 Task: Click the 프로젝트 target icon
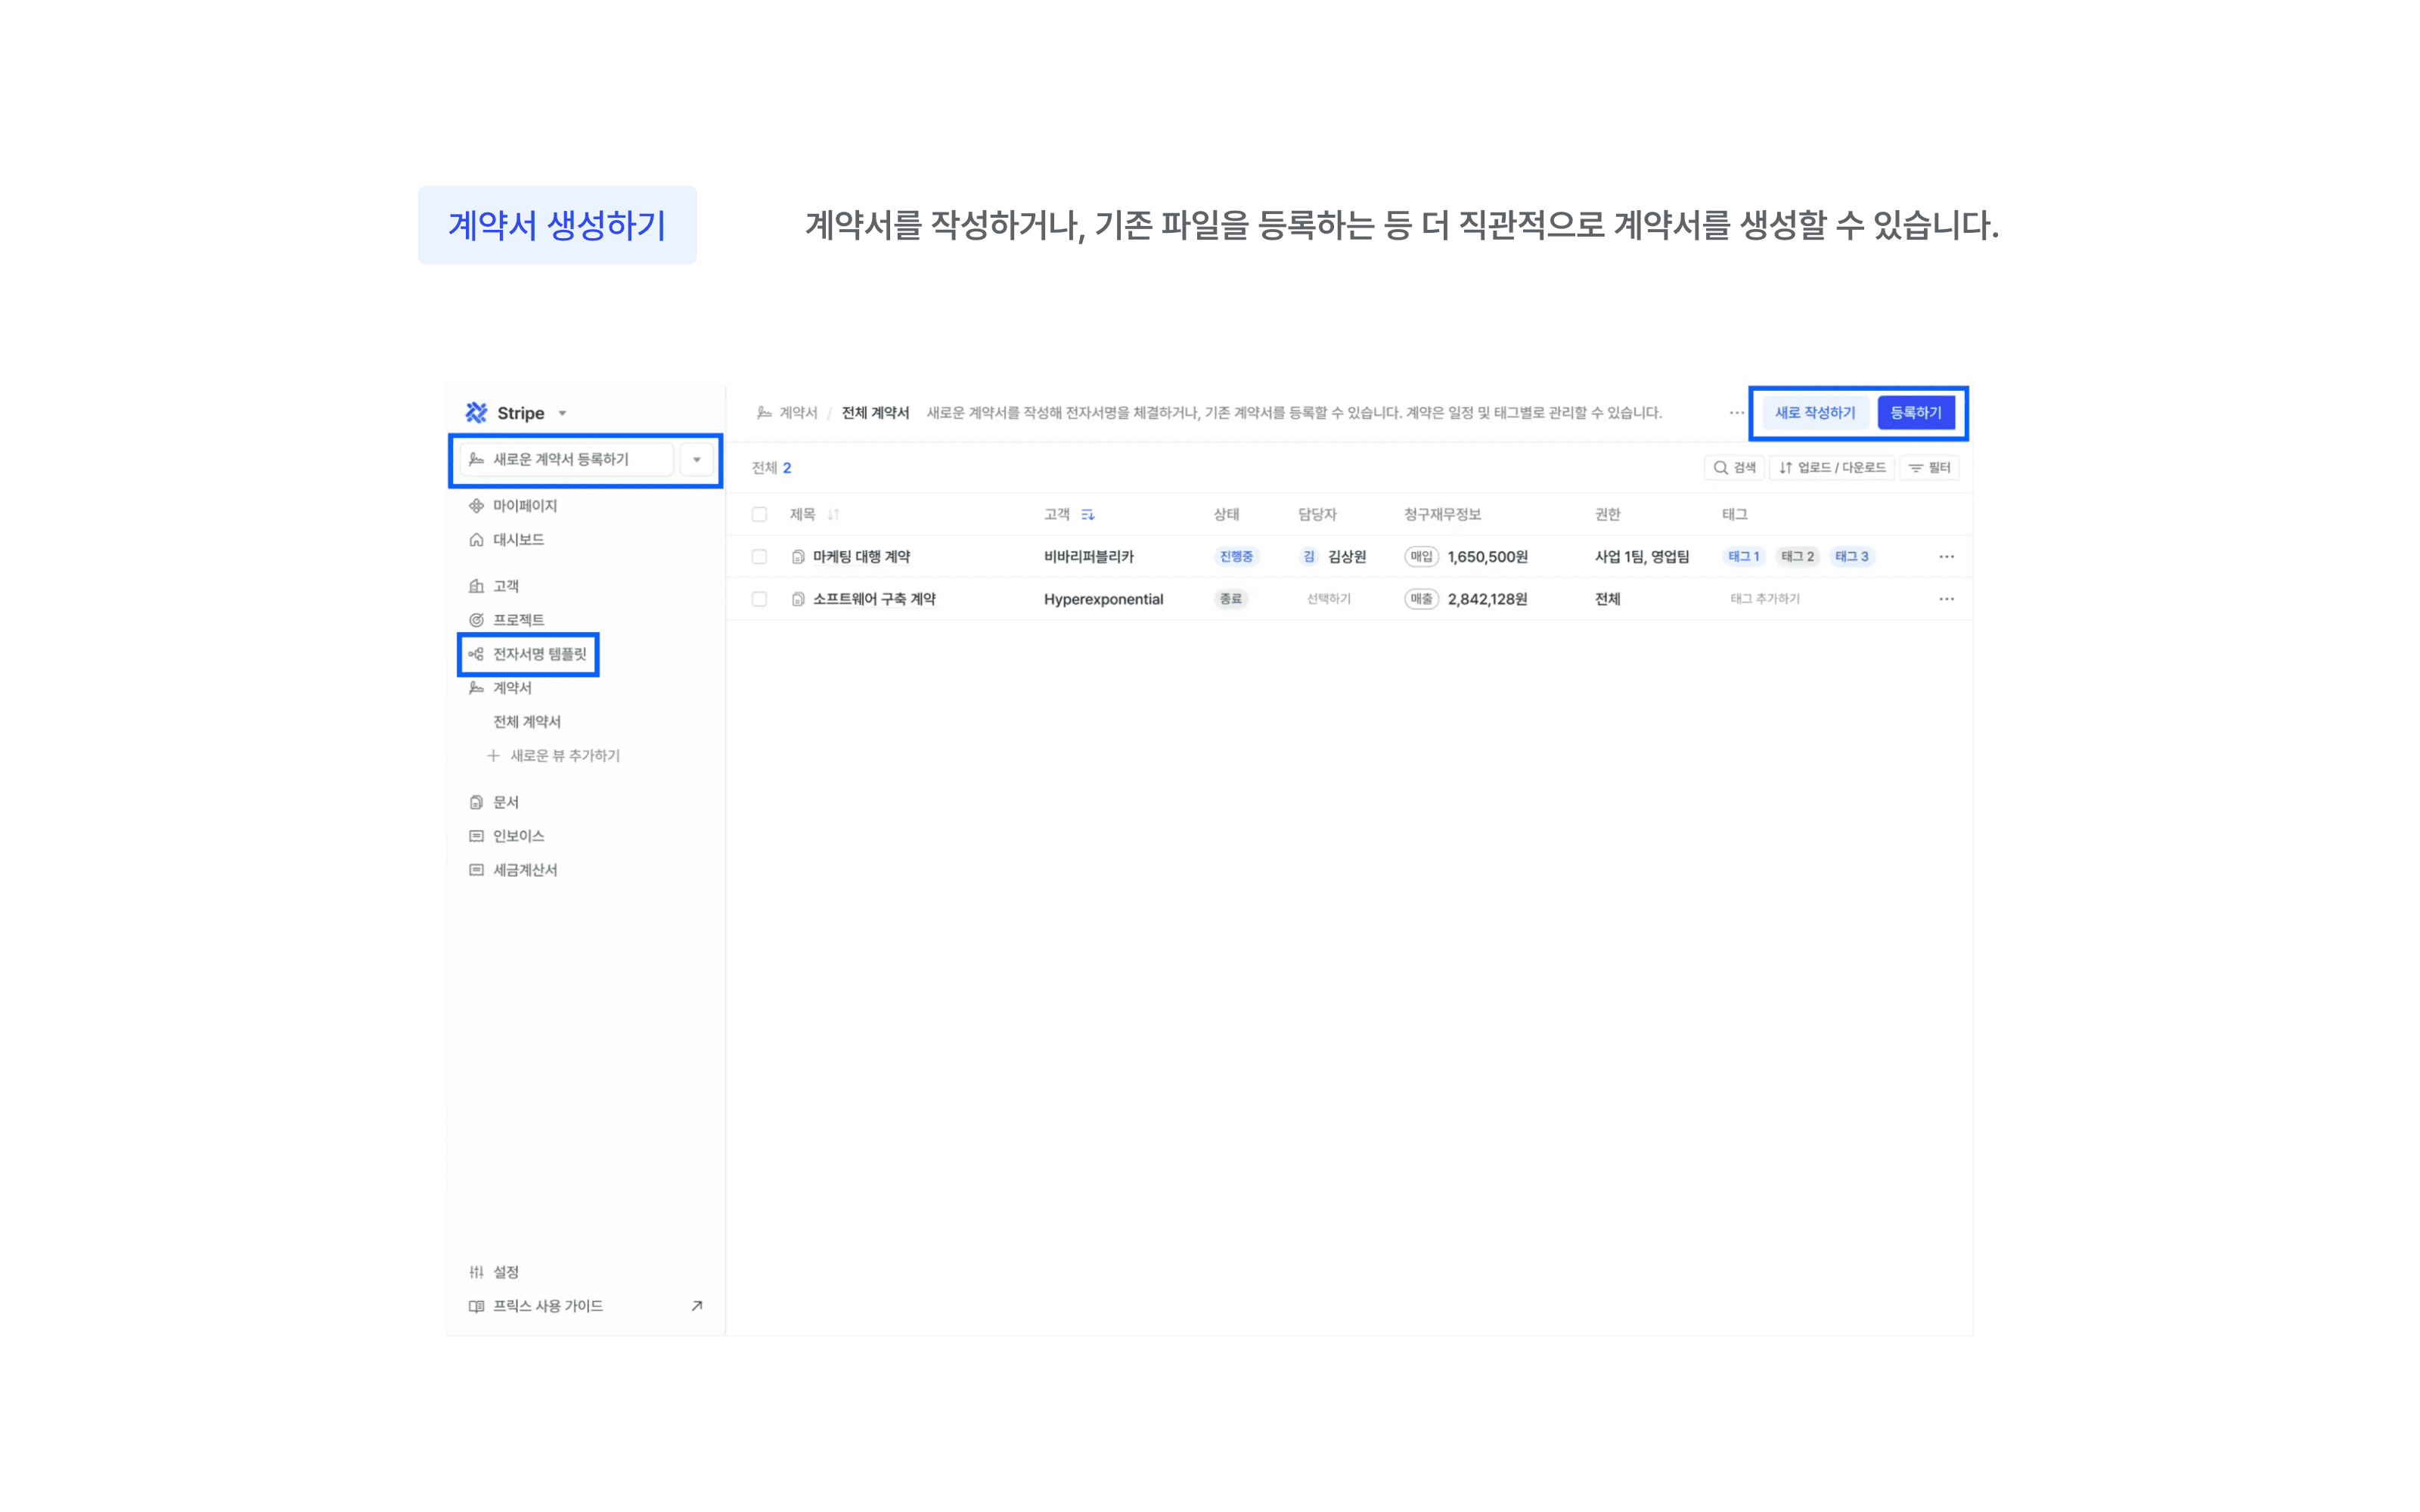point(477,620)
